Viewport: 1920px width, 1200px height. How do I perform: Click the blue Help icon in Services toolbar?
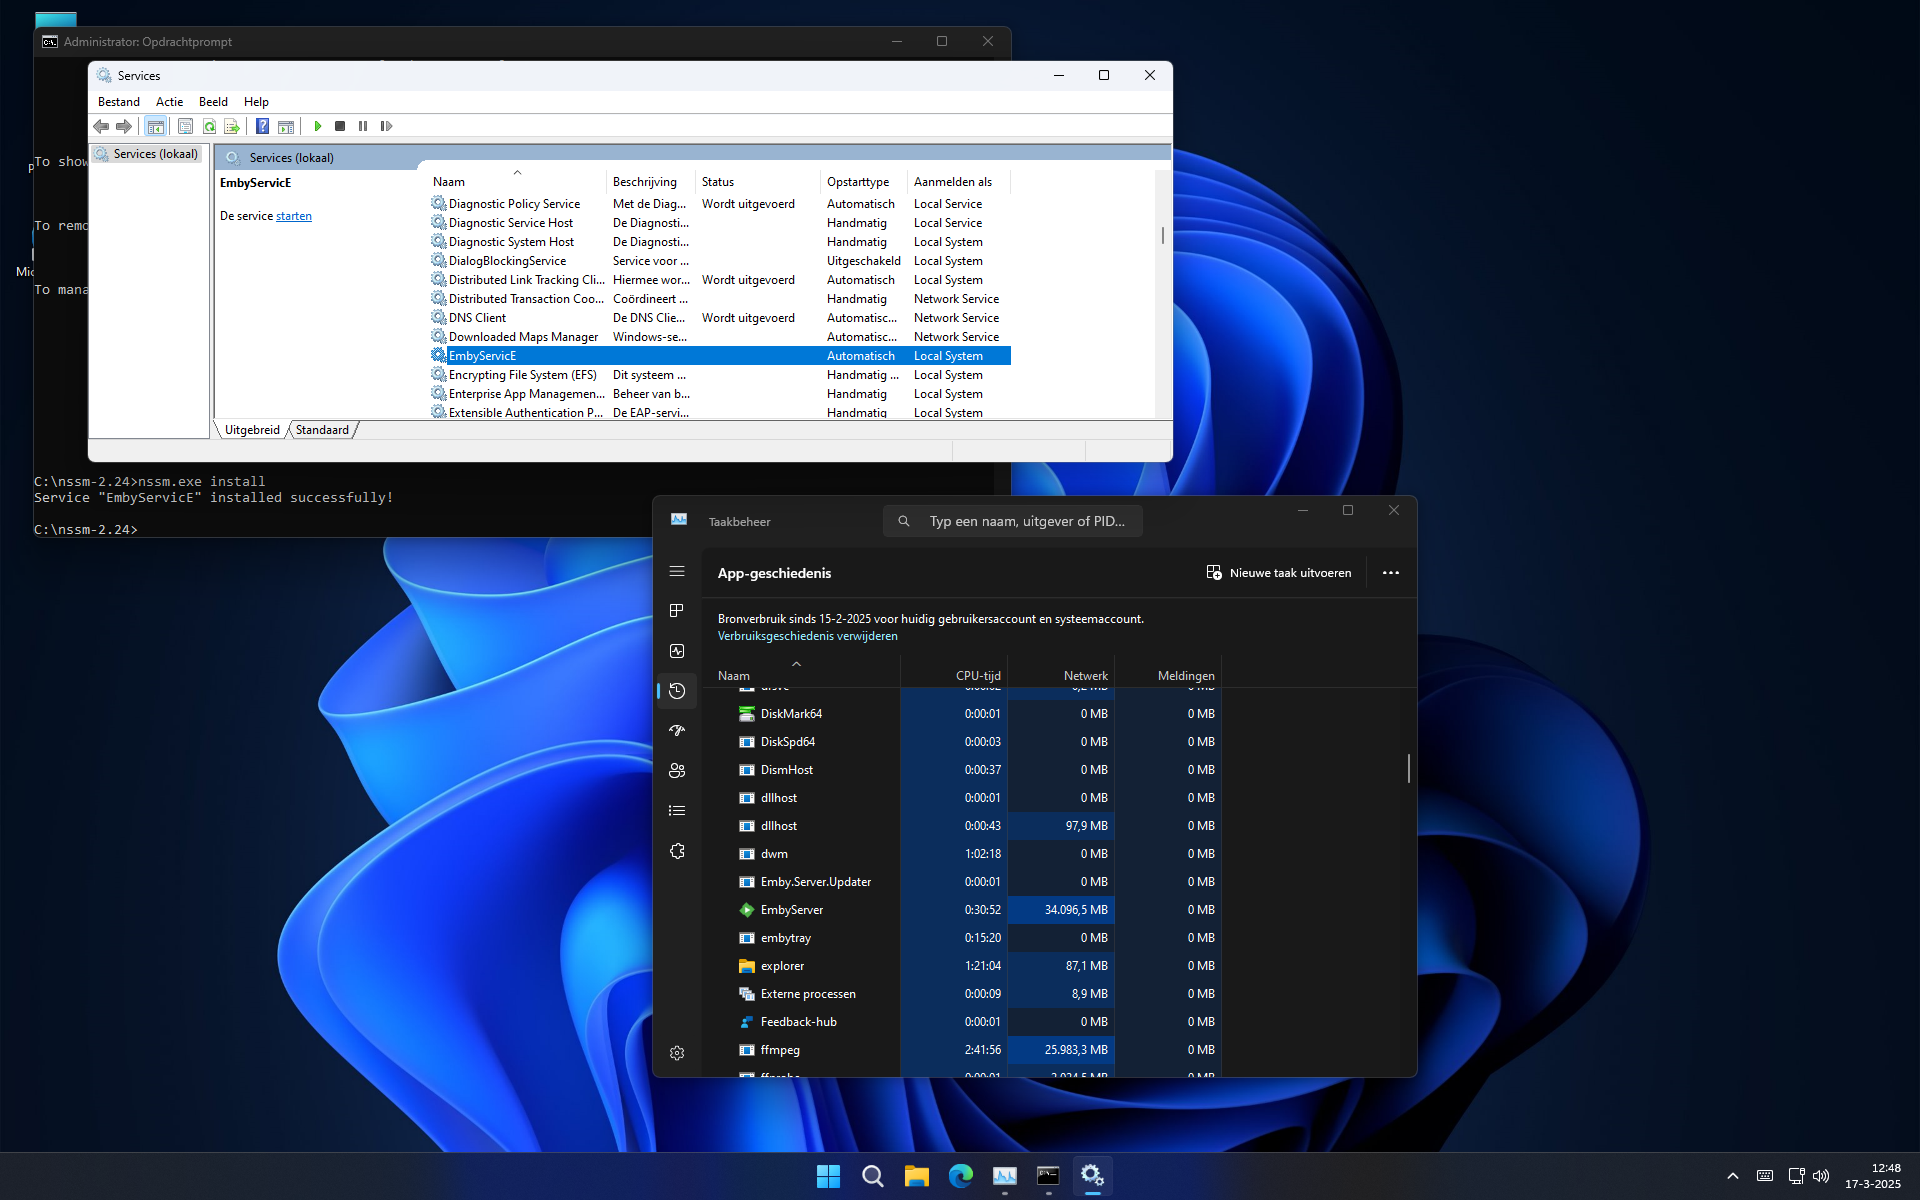click(x=262, y=126)
